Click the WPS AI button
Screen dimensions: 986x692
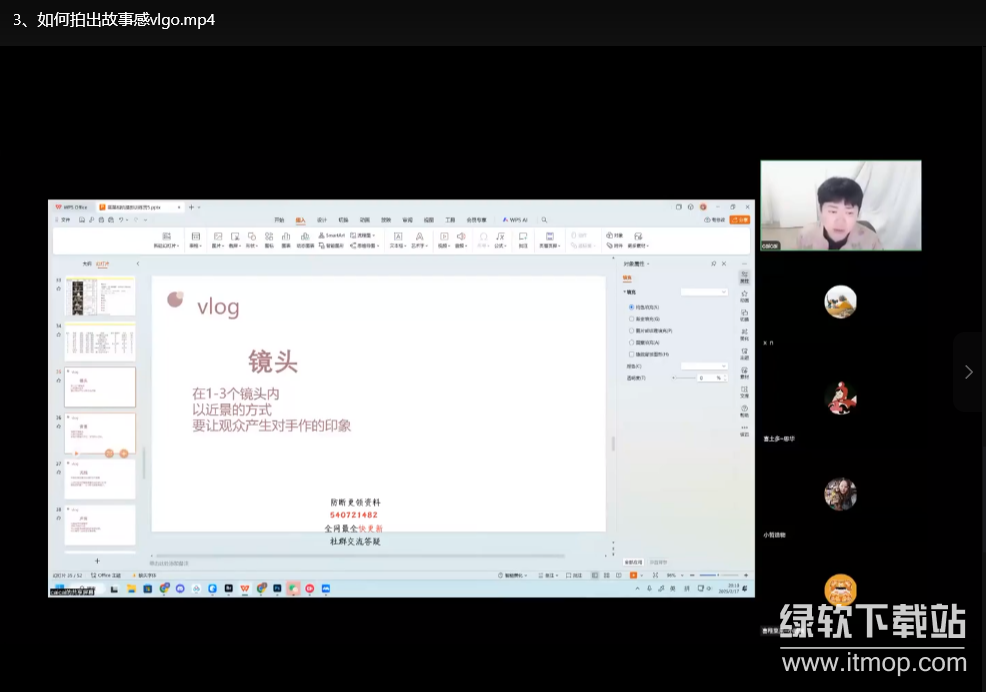[515, 219]
